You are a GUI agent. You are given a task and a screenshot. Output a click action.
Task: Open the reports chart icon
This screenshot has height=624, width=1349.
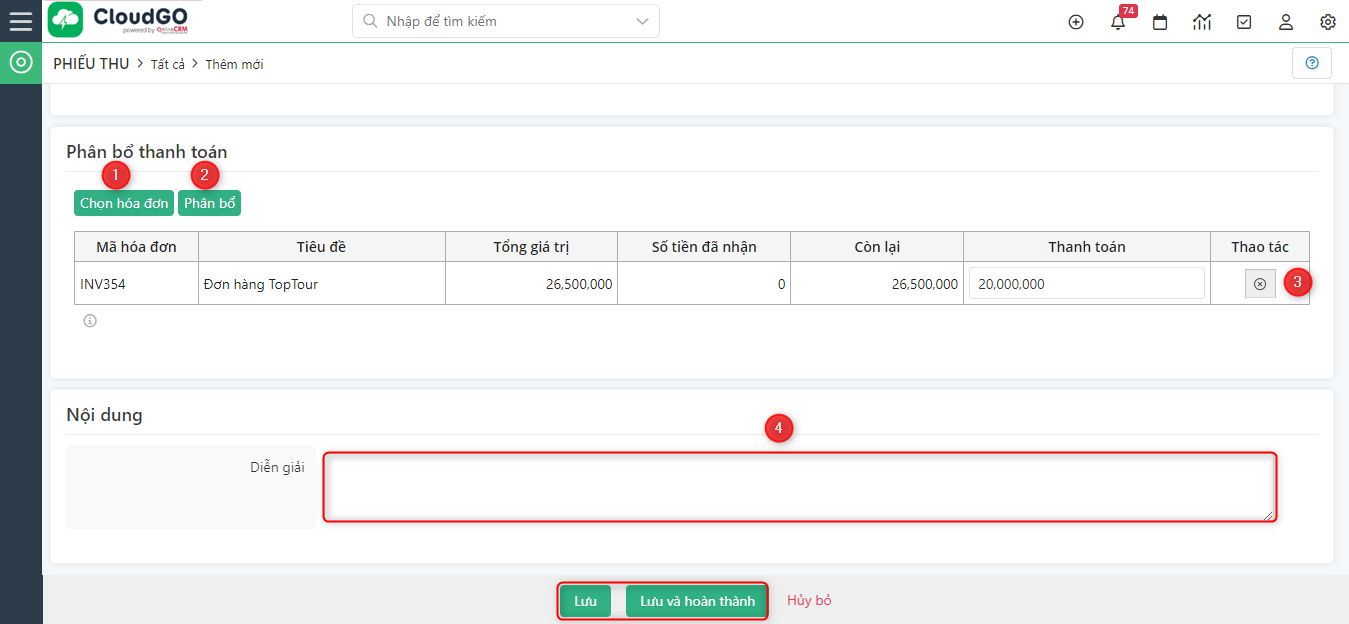pyautogui.click(x=1202, y=22)
